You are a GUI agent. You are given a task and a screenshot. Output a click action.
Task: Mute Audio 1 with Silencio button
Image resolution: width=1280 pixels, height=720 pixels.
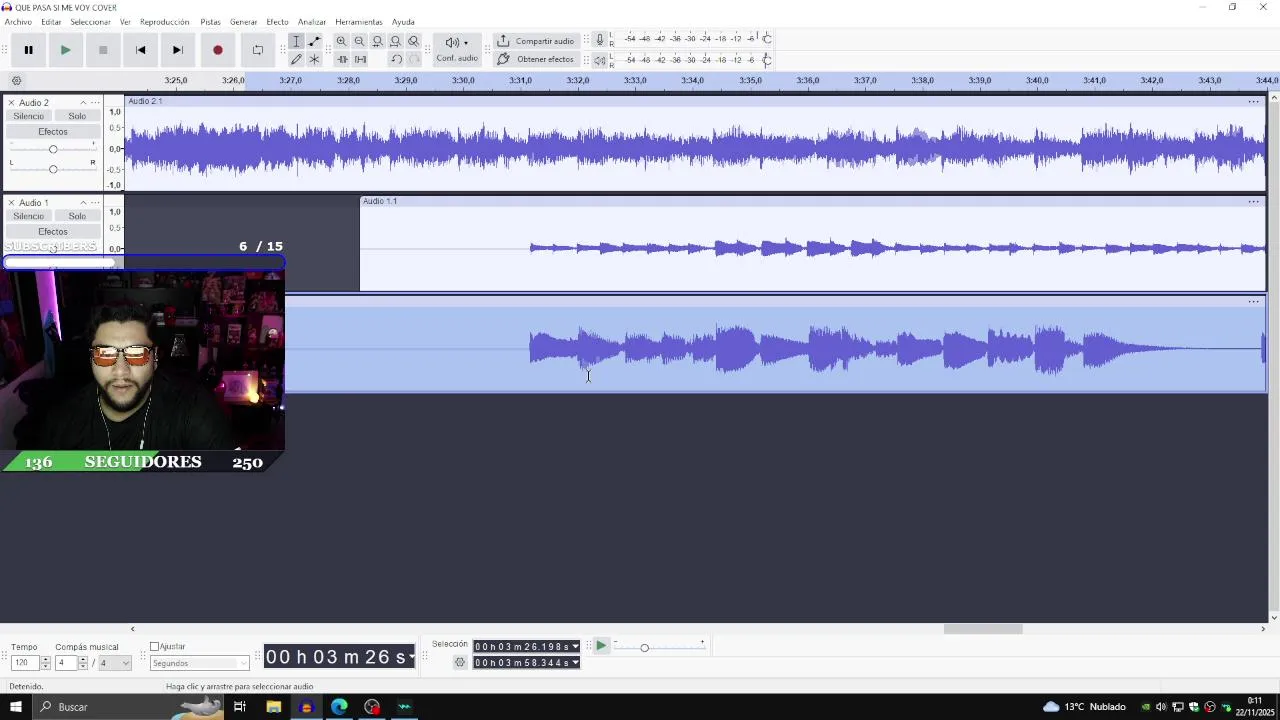coord(29,216)
